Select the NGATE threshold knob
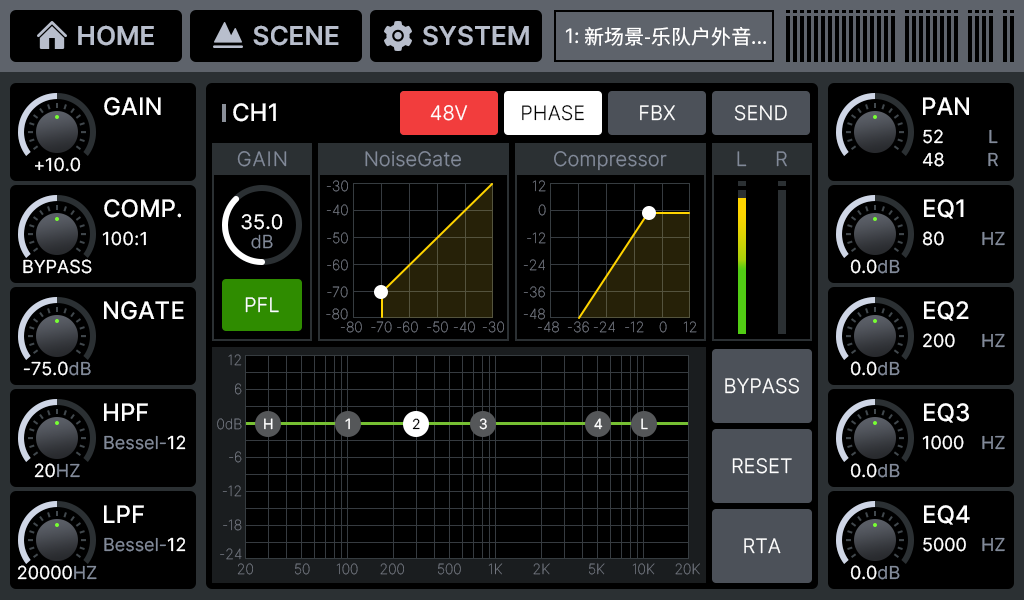This screenshot has width=1024, height=600. click(55, 332)
